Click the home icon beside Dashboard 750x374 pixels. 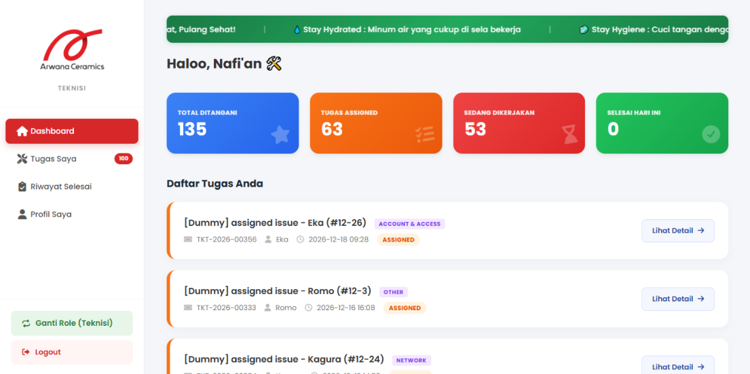pos(22,131)
